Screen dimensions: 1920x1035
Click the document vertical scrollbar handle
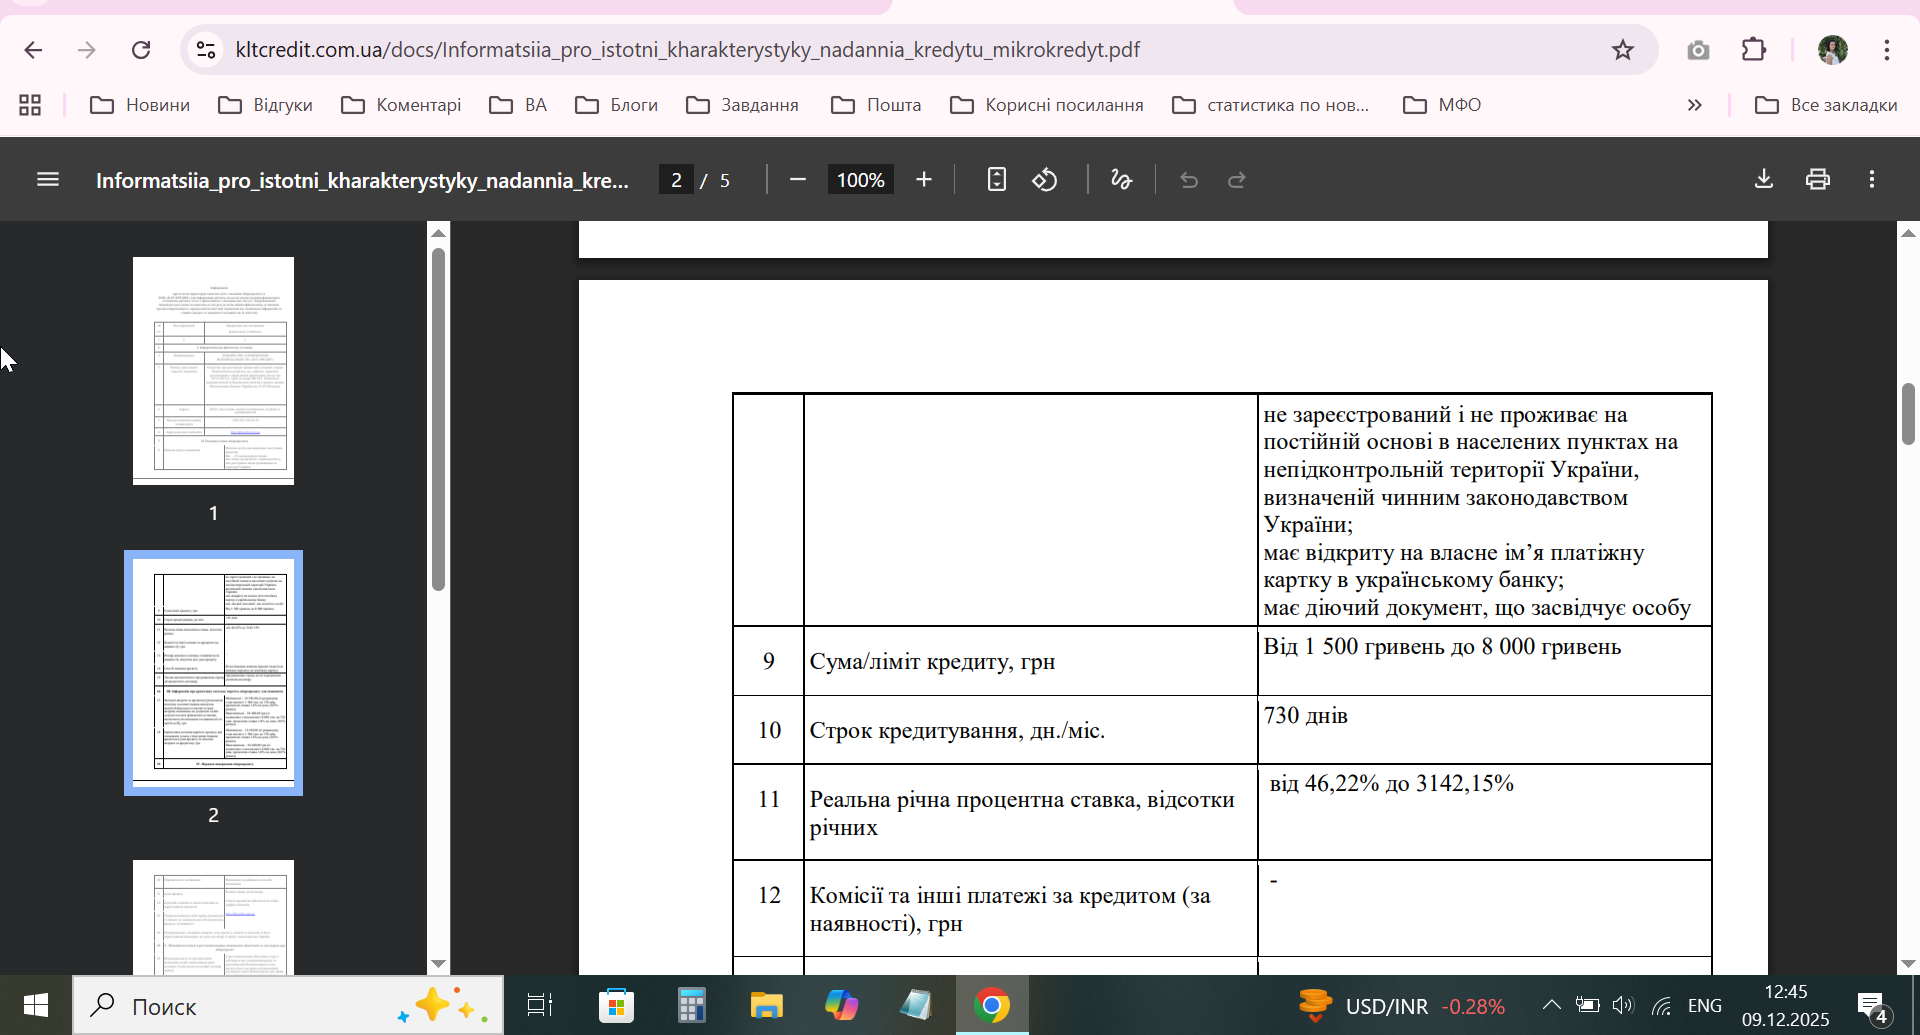[1908, 413]
